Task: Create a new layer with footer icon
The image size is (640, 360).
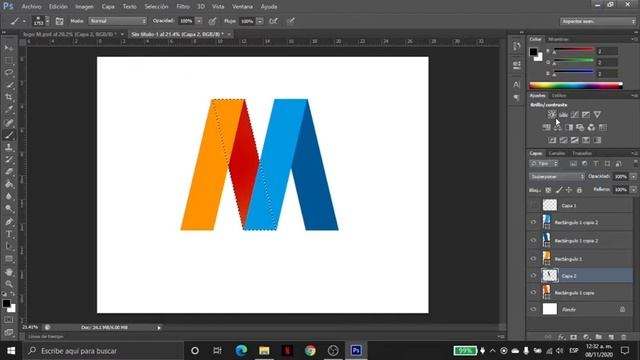Action: click(611, 337)
